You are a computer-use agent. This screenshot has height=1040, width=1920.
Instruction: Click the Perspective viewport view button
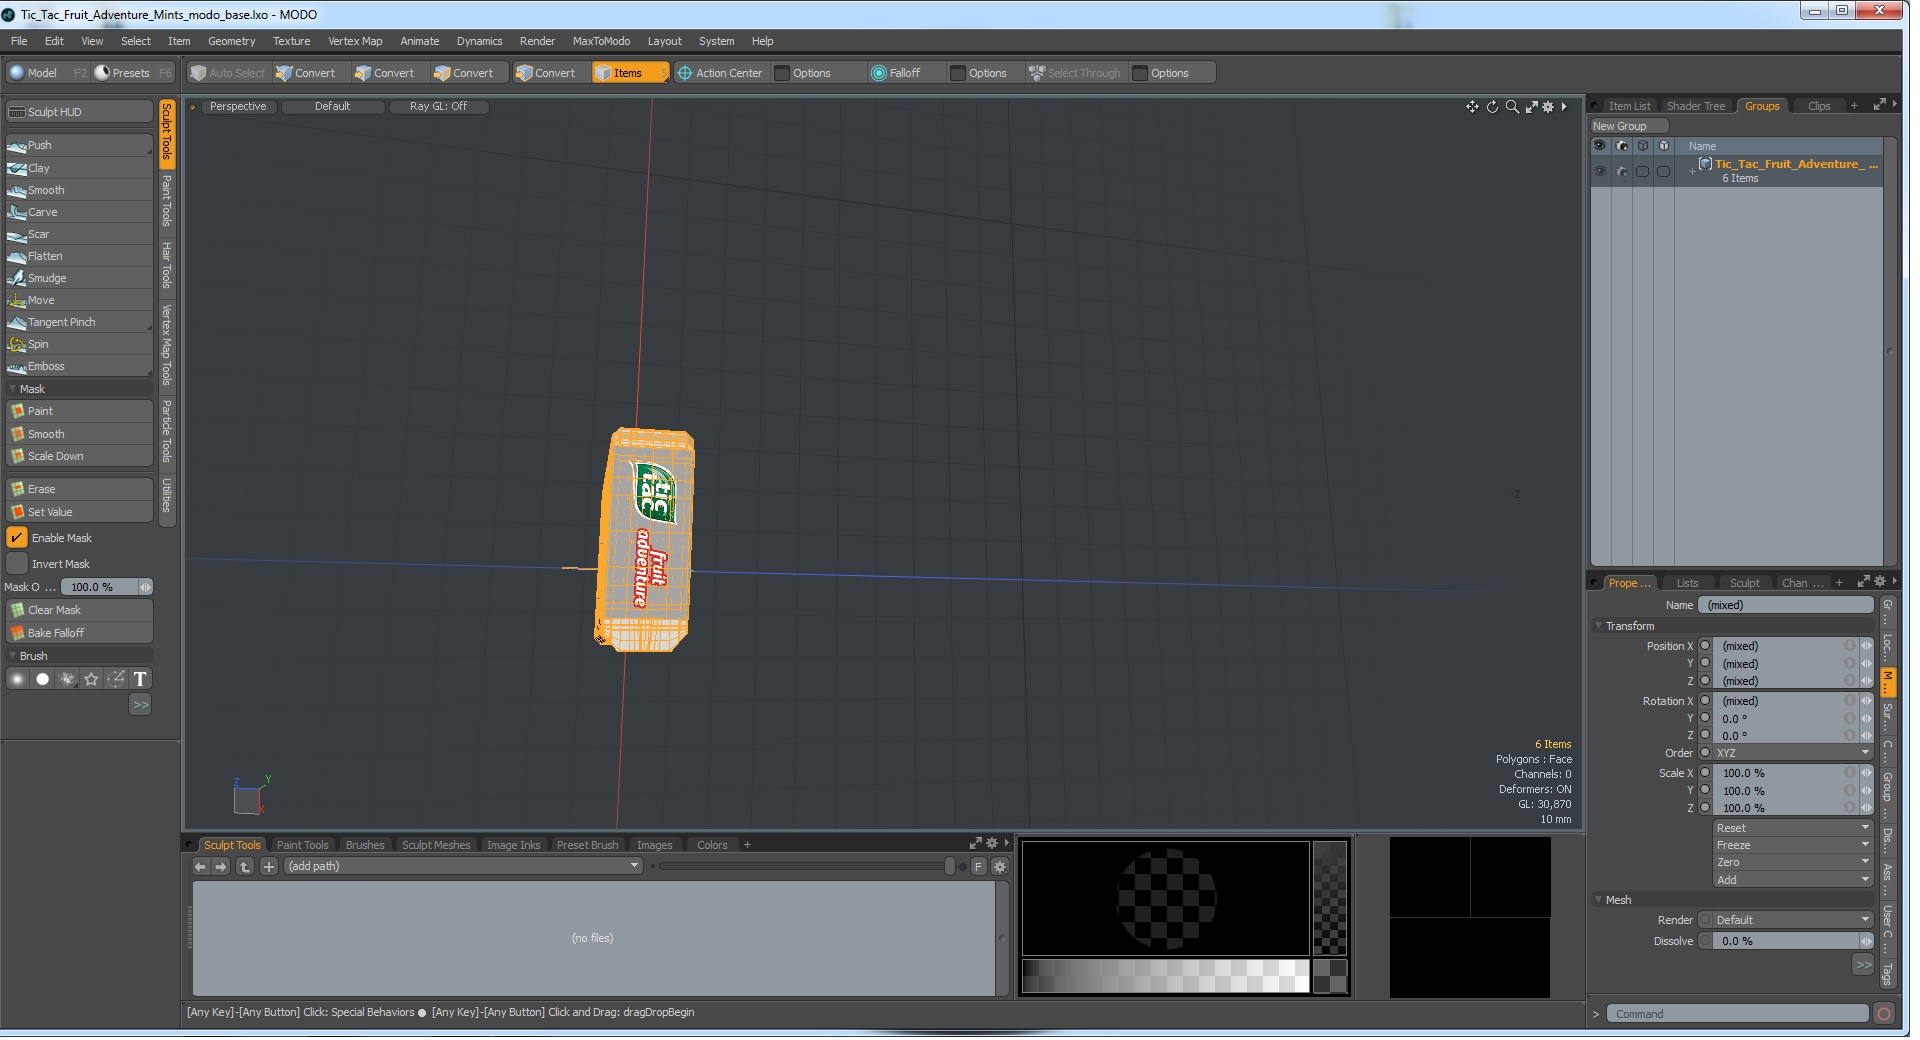pyautogui.click(x=238, y=107)
